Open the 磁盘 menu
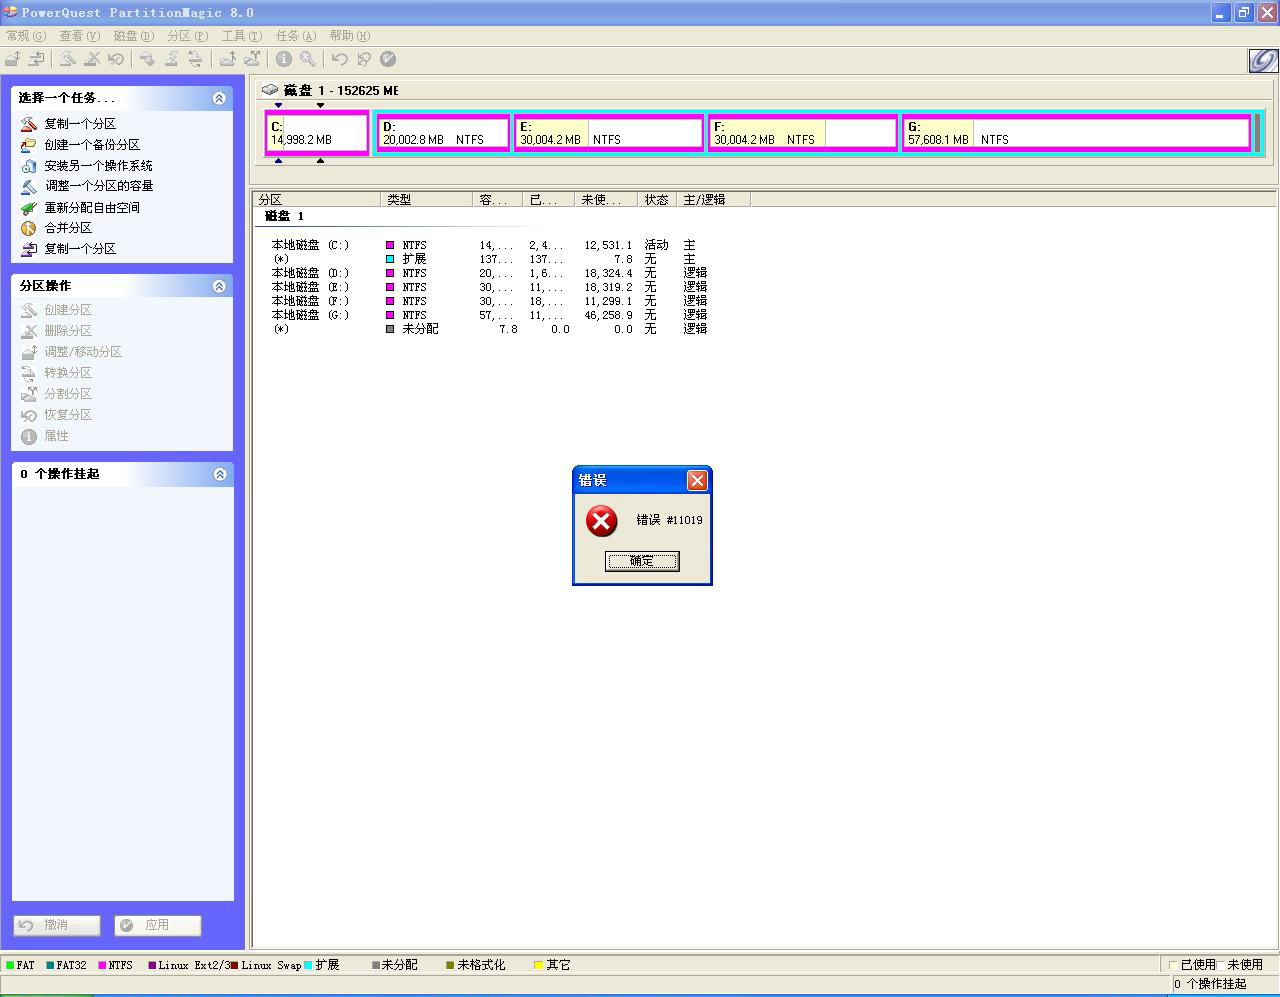Viewport: 1280px width, 997px height. [134, 36]
